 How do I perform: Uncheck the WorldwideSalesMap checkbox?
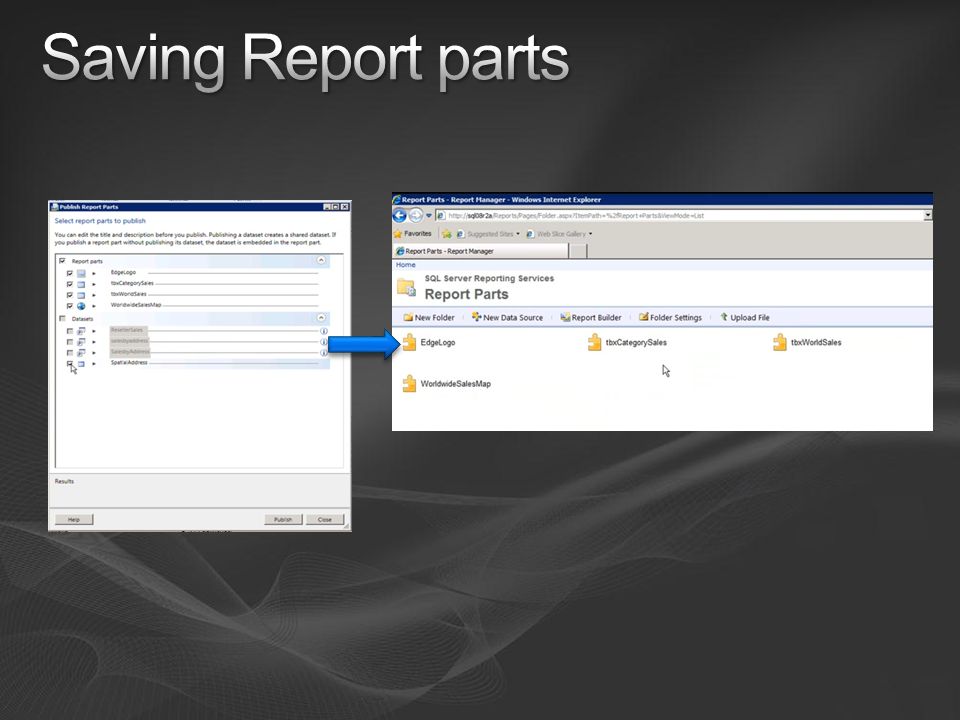pyautogui.click(x=70, y=306)
